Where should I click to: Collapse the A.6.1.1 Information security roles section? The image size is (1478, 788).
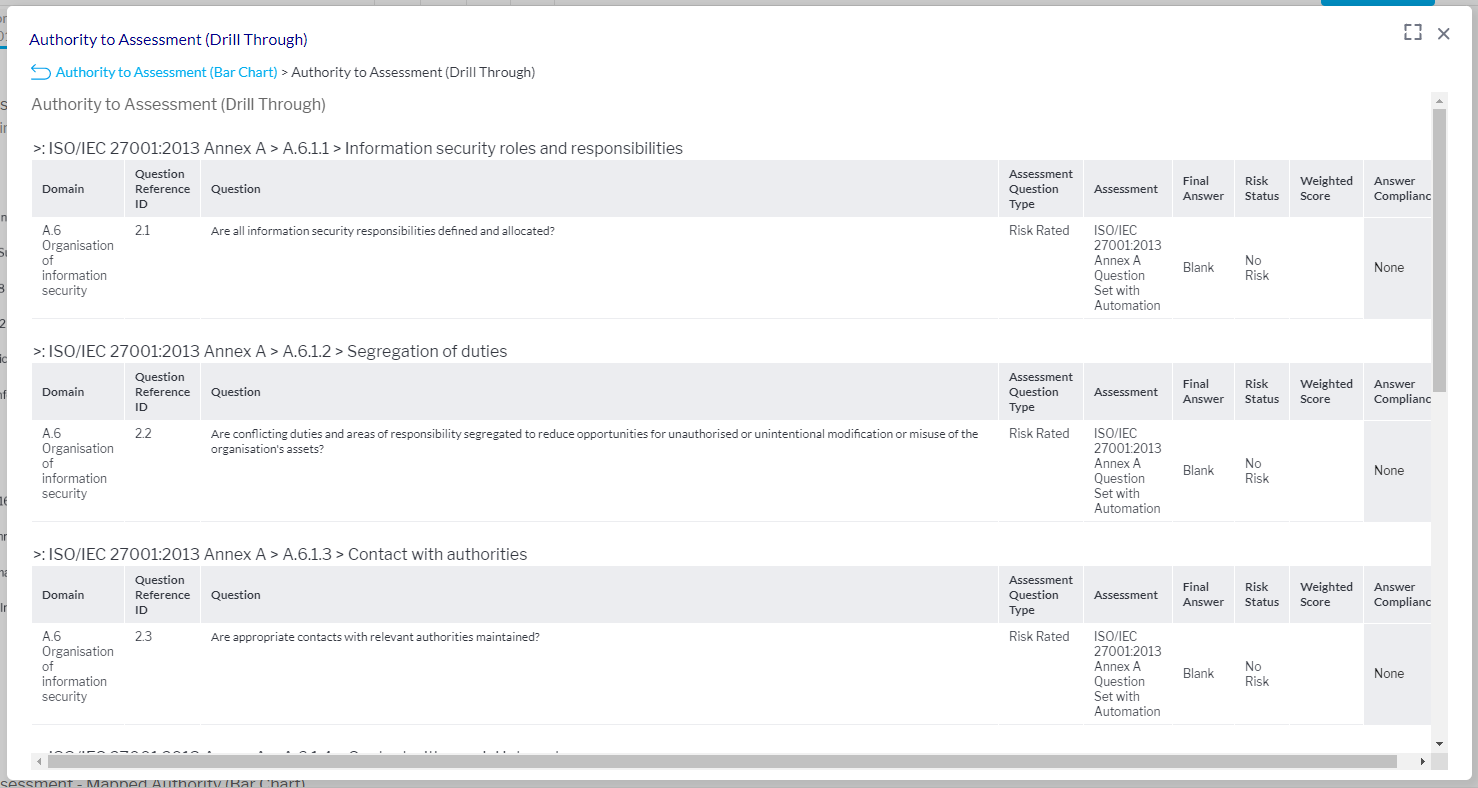(37, 147)
